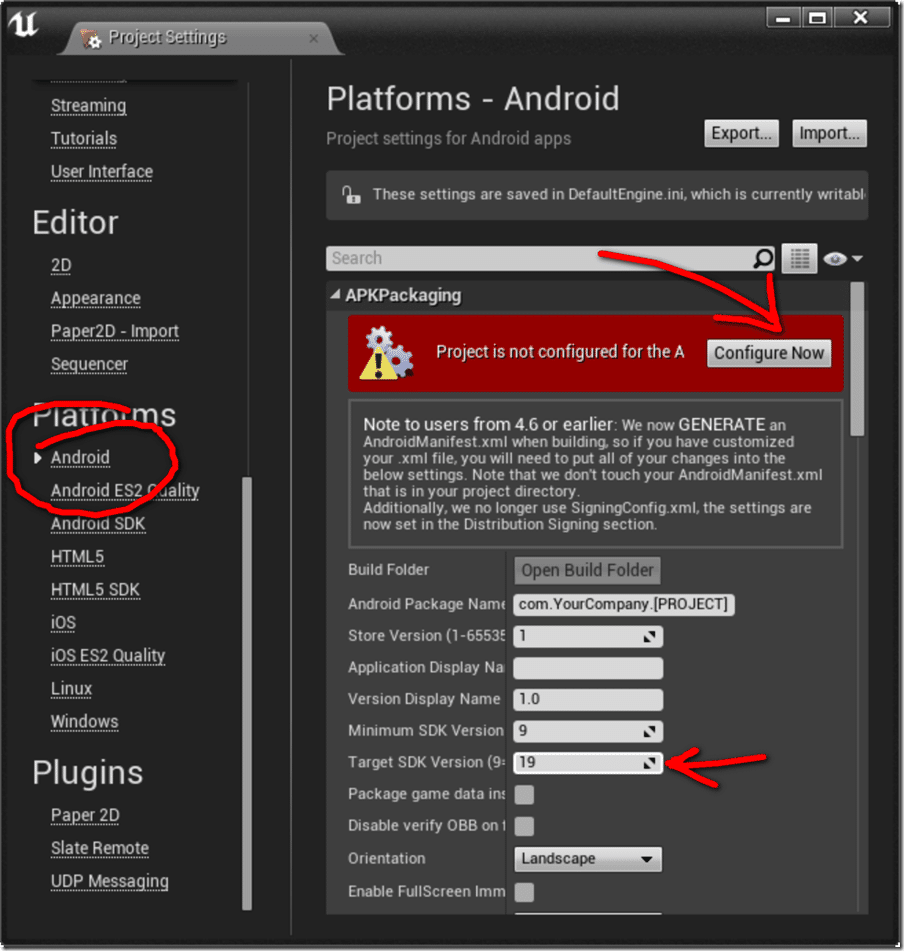Open the eye view options dropdown
This screenshot has height=951, width=904.
[x=842, y=259]
